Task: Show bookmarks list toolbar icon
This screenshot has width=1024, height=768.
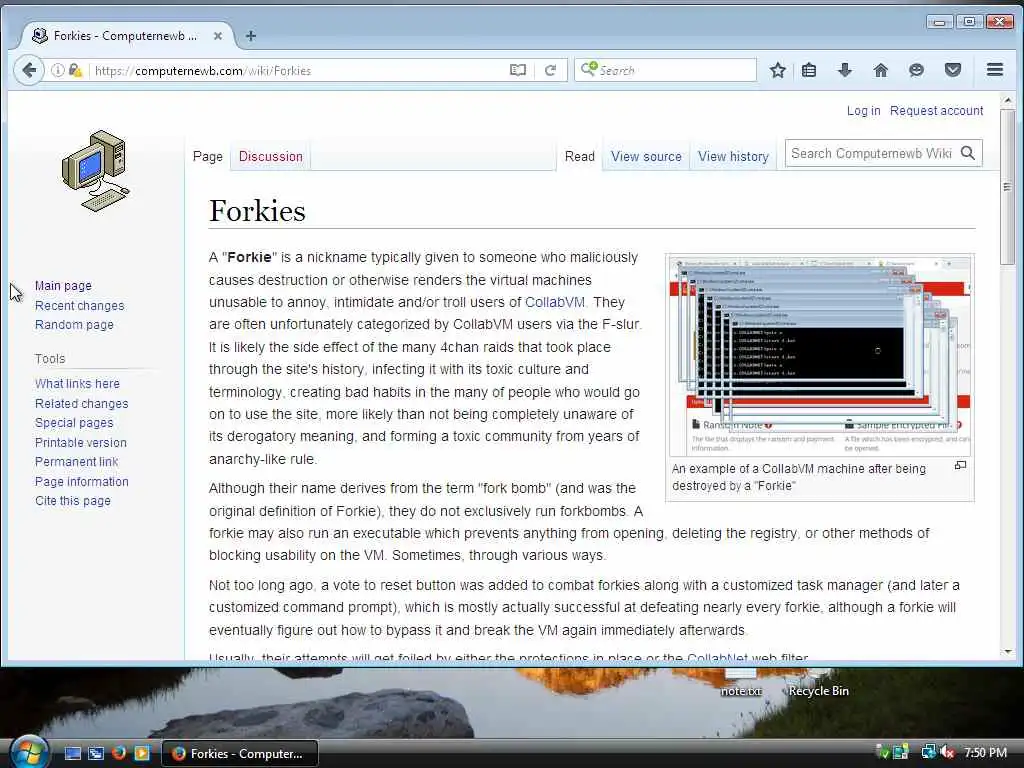Action: pos(809,70)
